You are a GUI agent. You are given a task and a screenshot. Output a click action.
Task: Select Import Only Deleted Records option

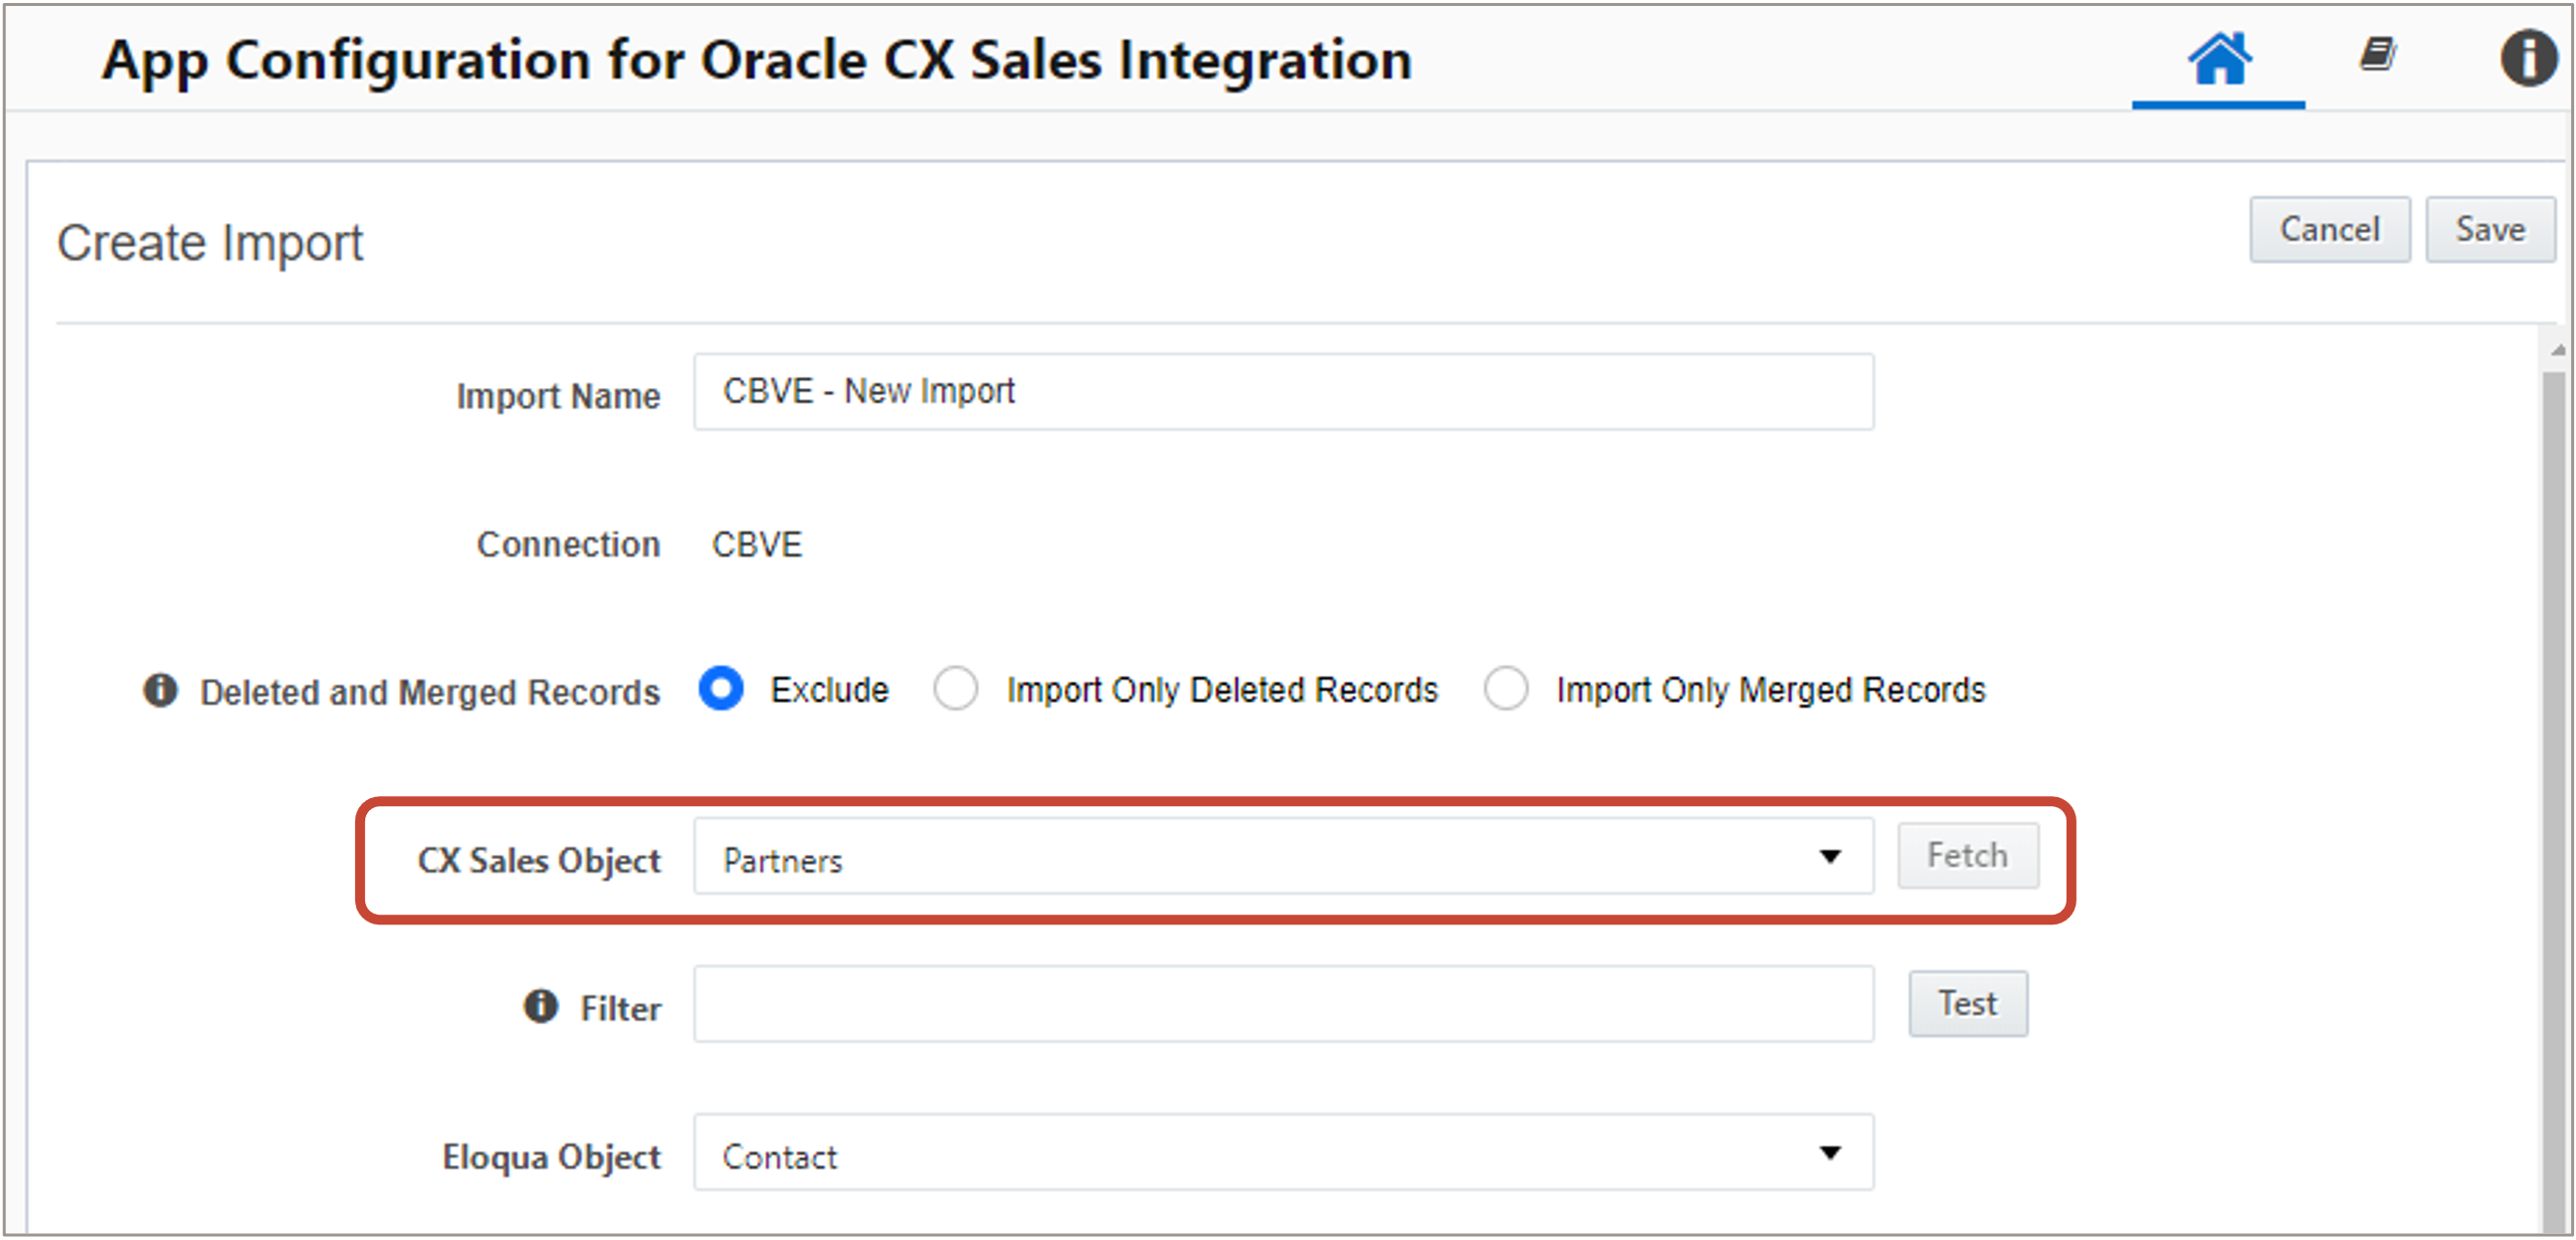(956, 689)
